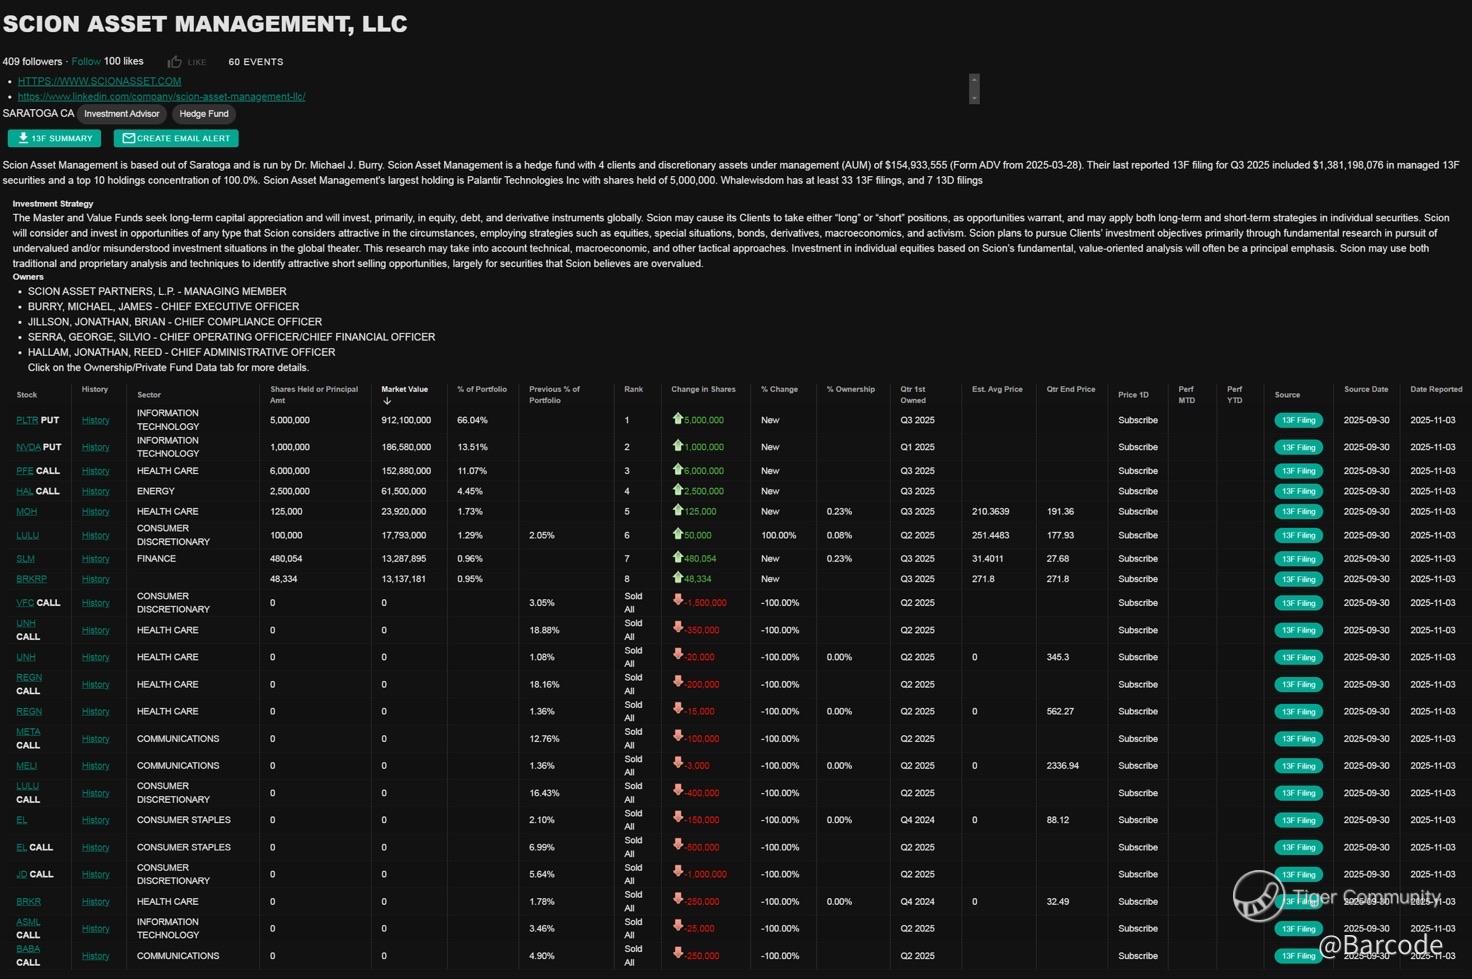The image size is (1472, 979).
Task: Sort by Source Date header
Action: point(1366,389)
